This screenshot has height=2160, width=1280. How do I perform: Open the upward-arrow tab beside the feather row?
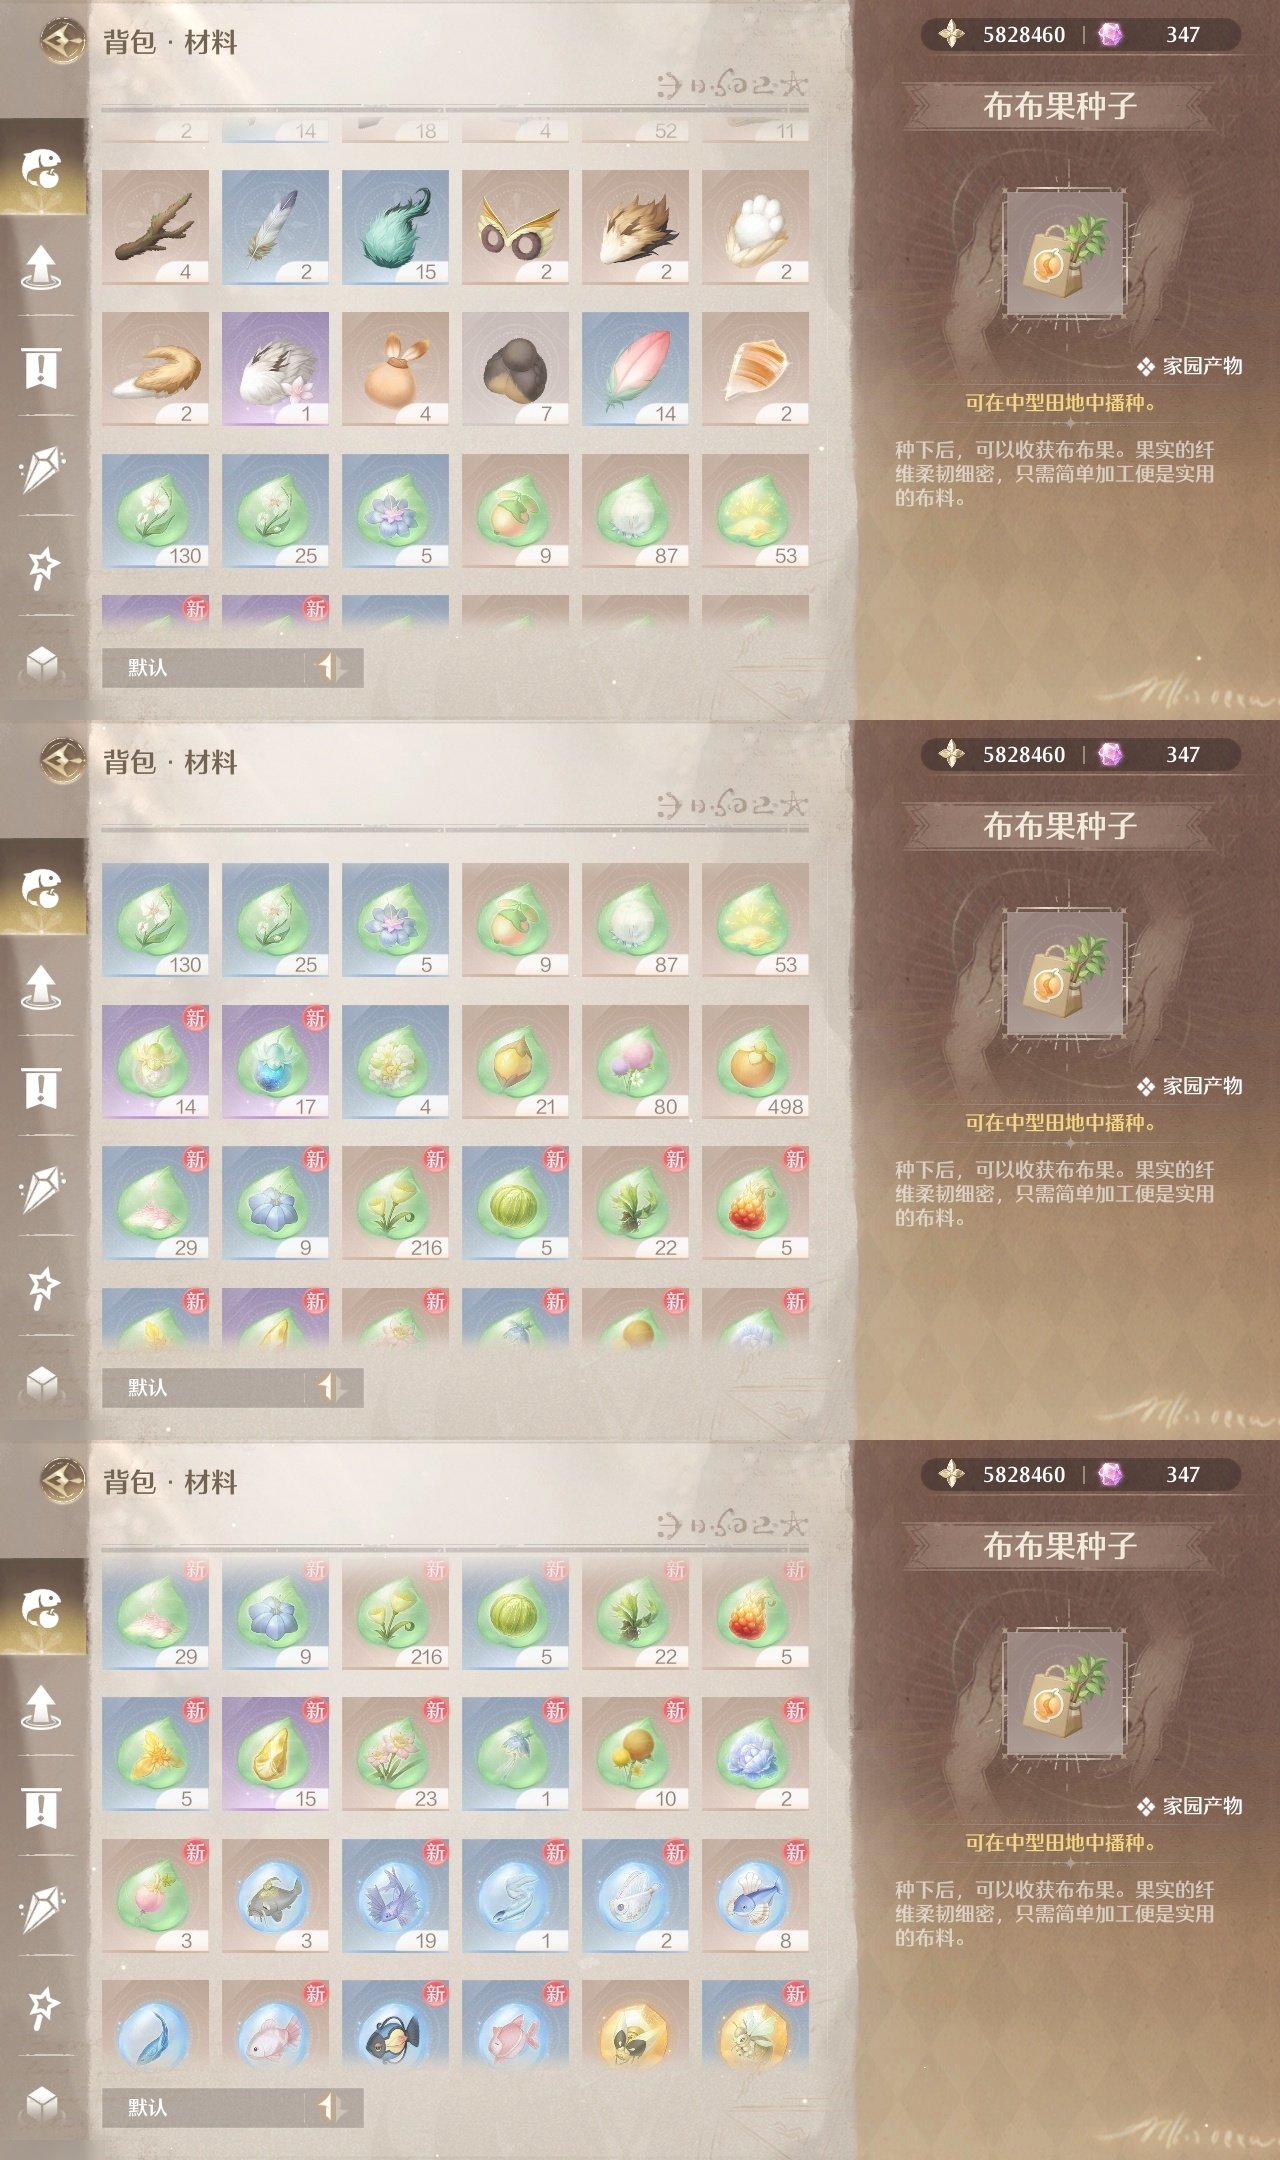[41, 267]
